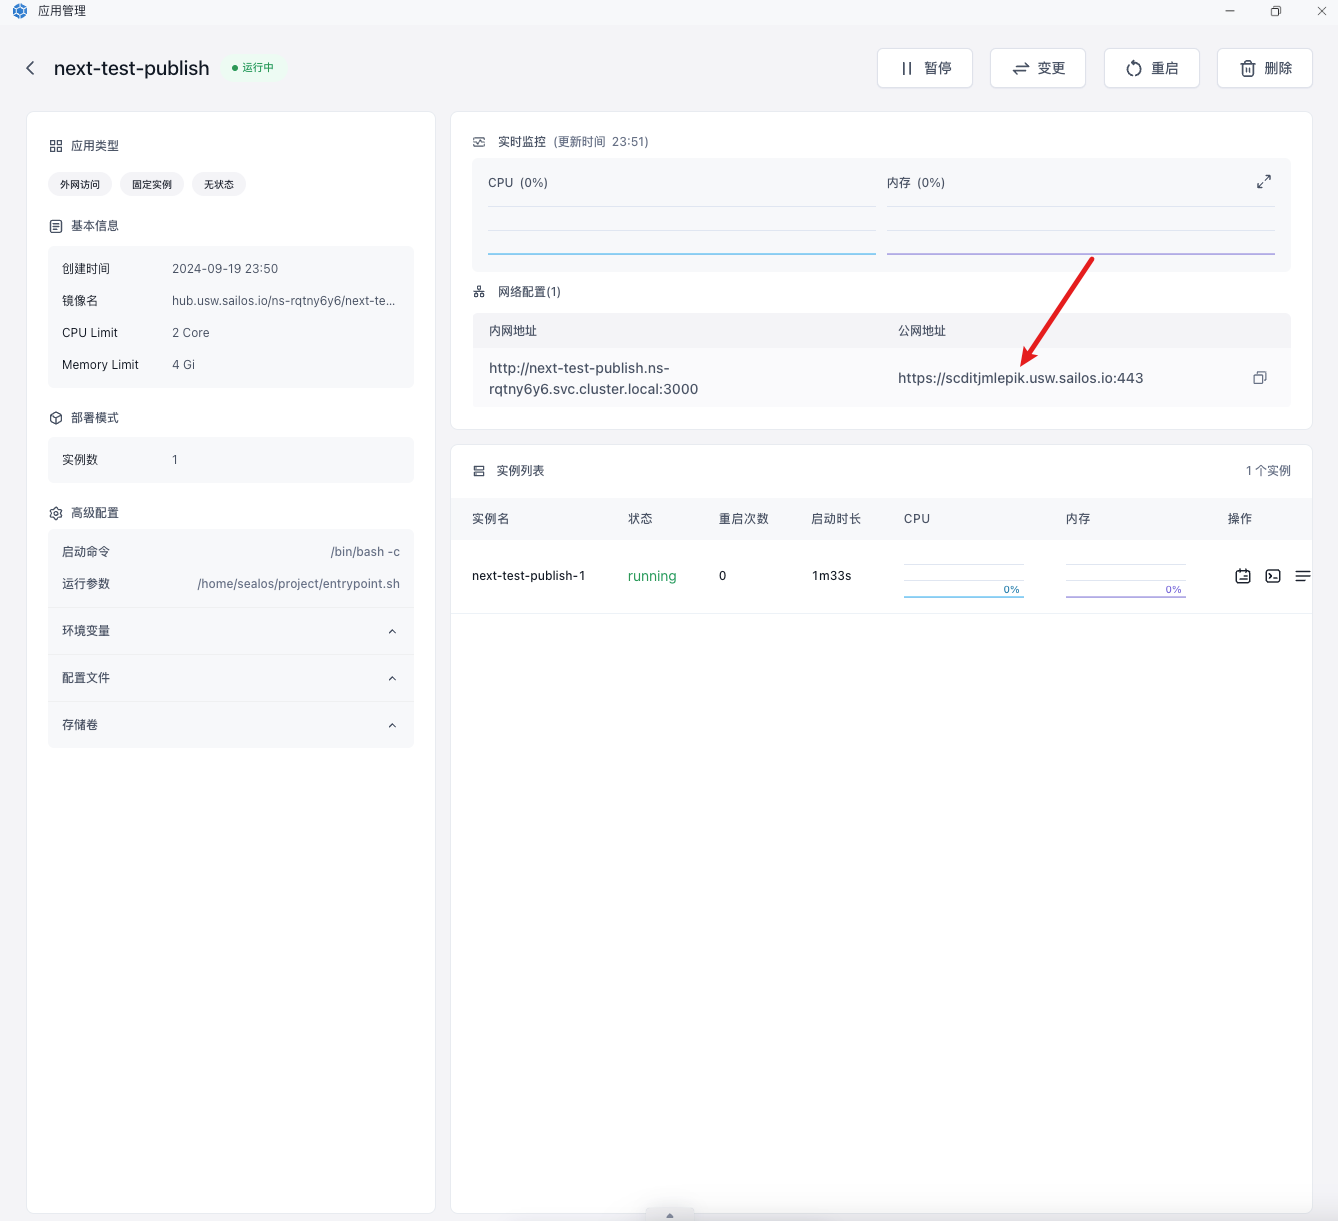Click the 固定实例 tag
The height and width of the screenshot is (1221, 1338).
152,184
